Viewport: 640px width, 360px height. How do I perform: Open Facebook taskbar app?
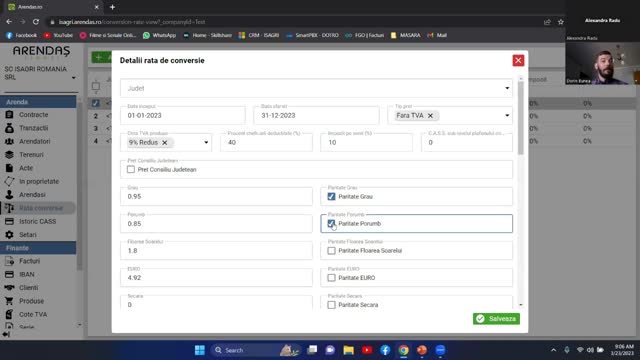click(x=385, y=350)
